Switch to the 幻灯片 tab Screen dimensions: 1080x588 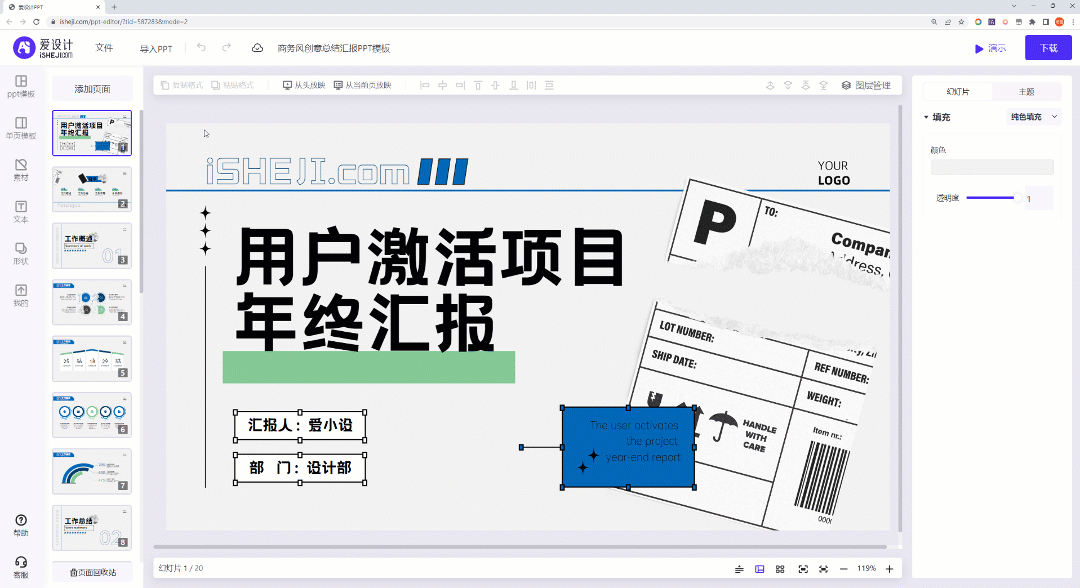[958, 92]
